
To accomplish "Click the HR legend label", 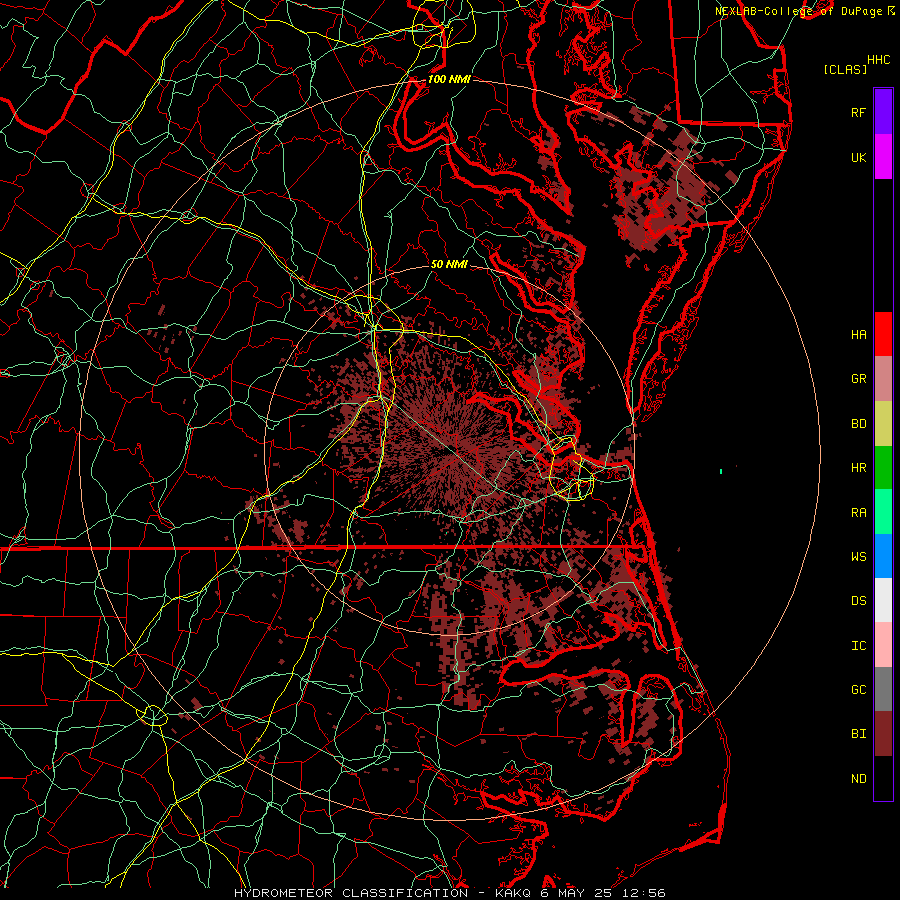I will coord(859,468).
